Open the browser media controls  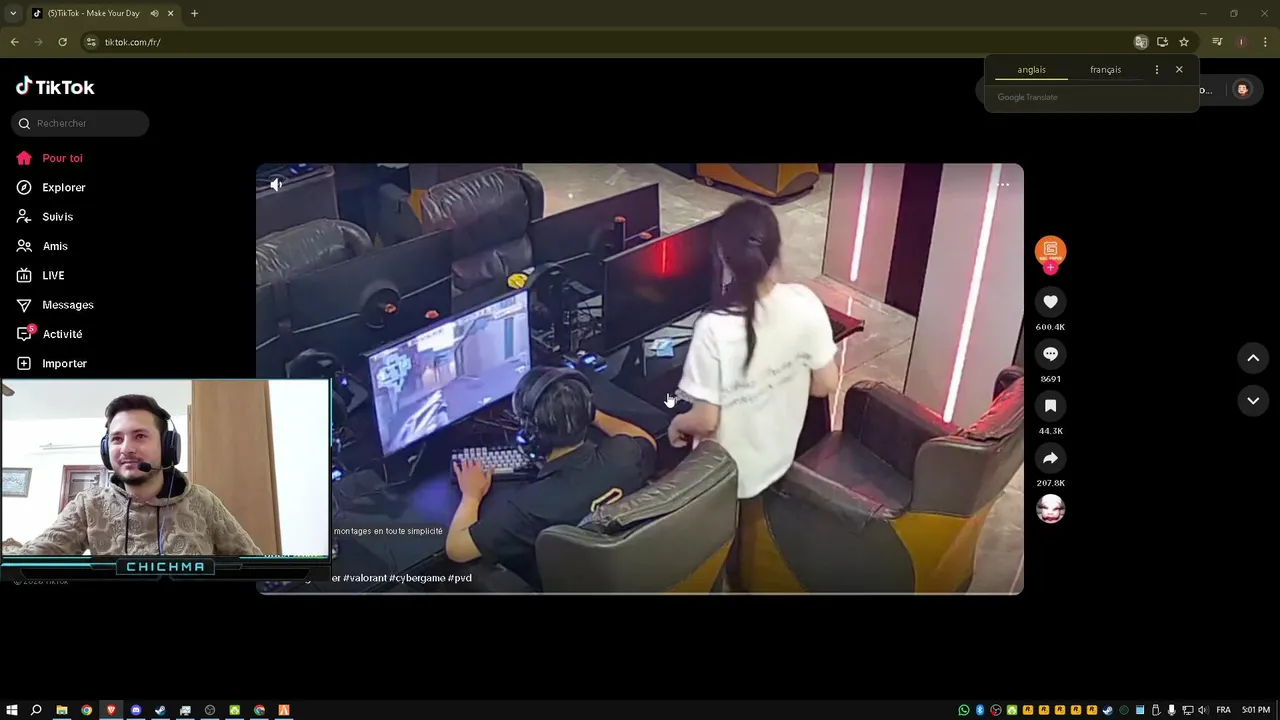click(x=1217, y=42)
